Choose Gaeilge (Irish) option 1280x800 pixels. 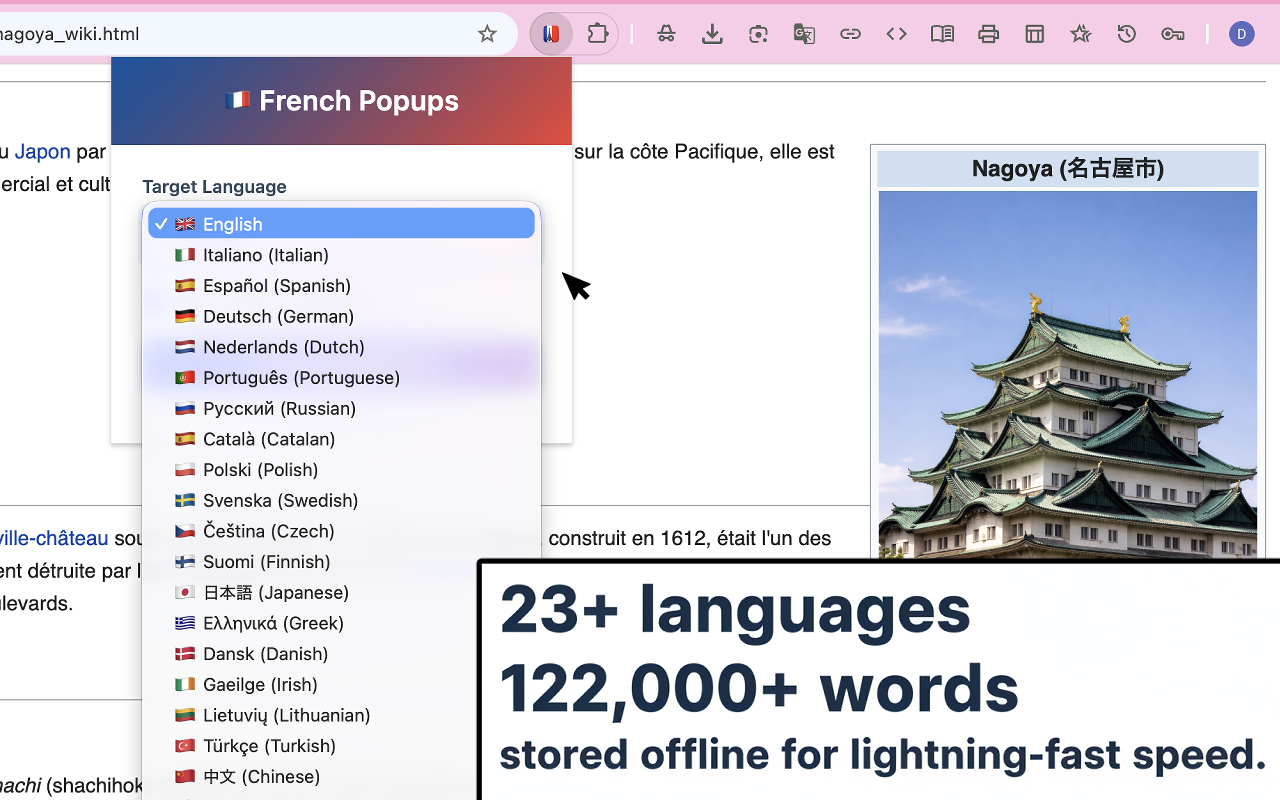coord(341,684)
